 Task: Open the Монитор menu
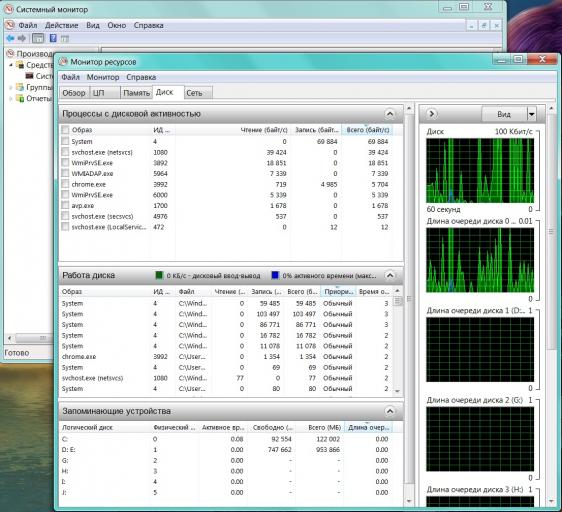[x=103, y=77]
